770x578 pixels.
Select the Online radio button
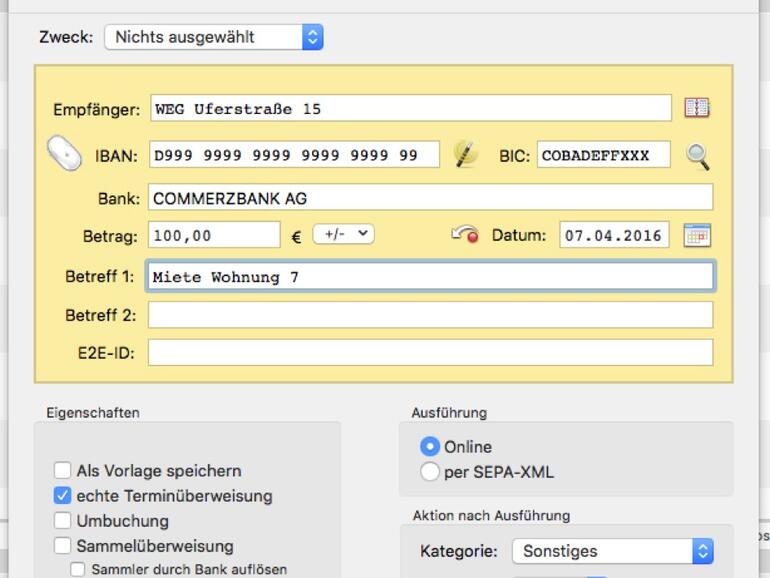(430, 446)
